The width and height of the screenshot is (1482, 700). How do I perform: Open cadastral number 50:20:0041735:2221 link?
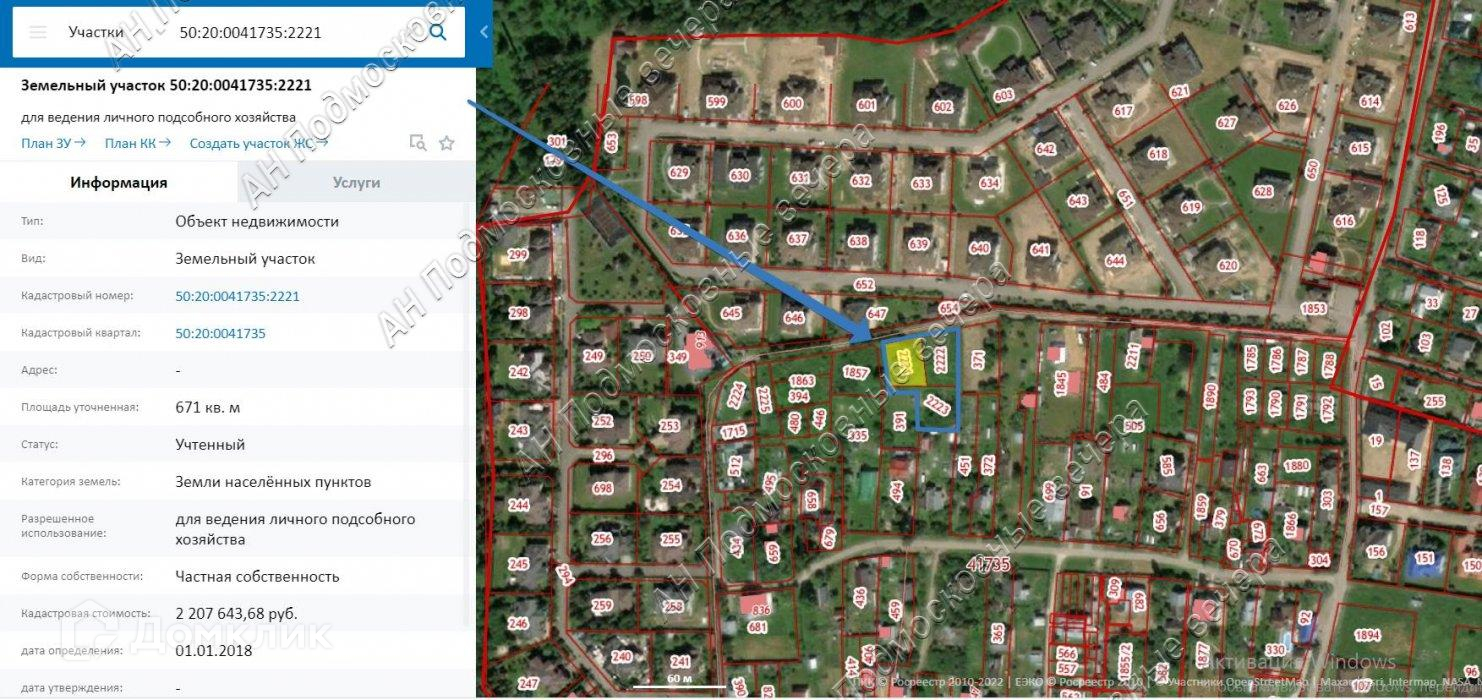pyautogui.click(x=237, y=296)
